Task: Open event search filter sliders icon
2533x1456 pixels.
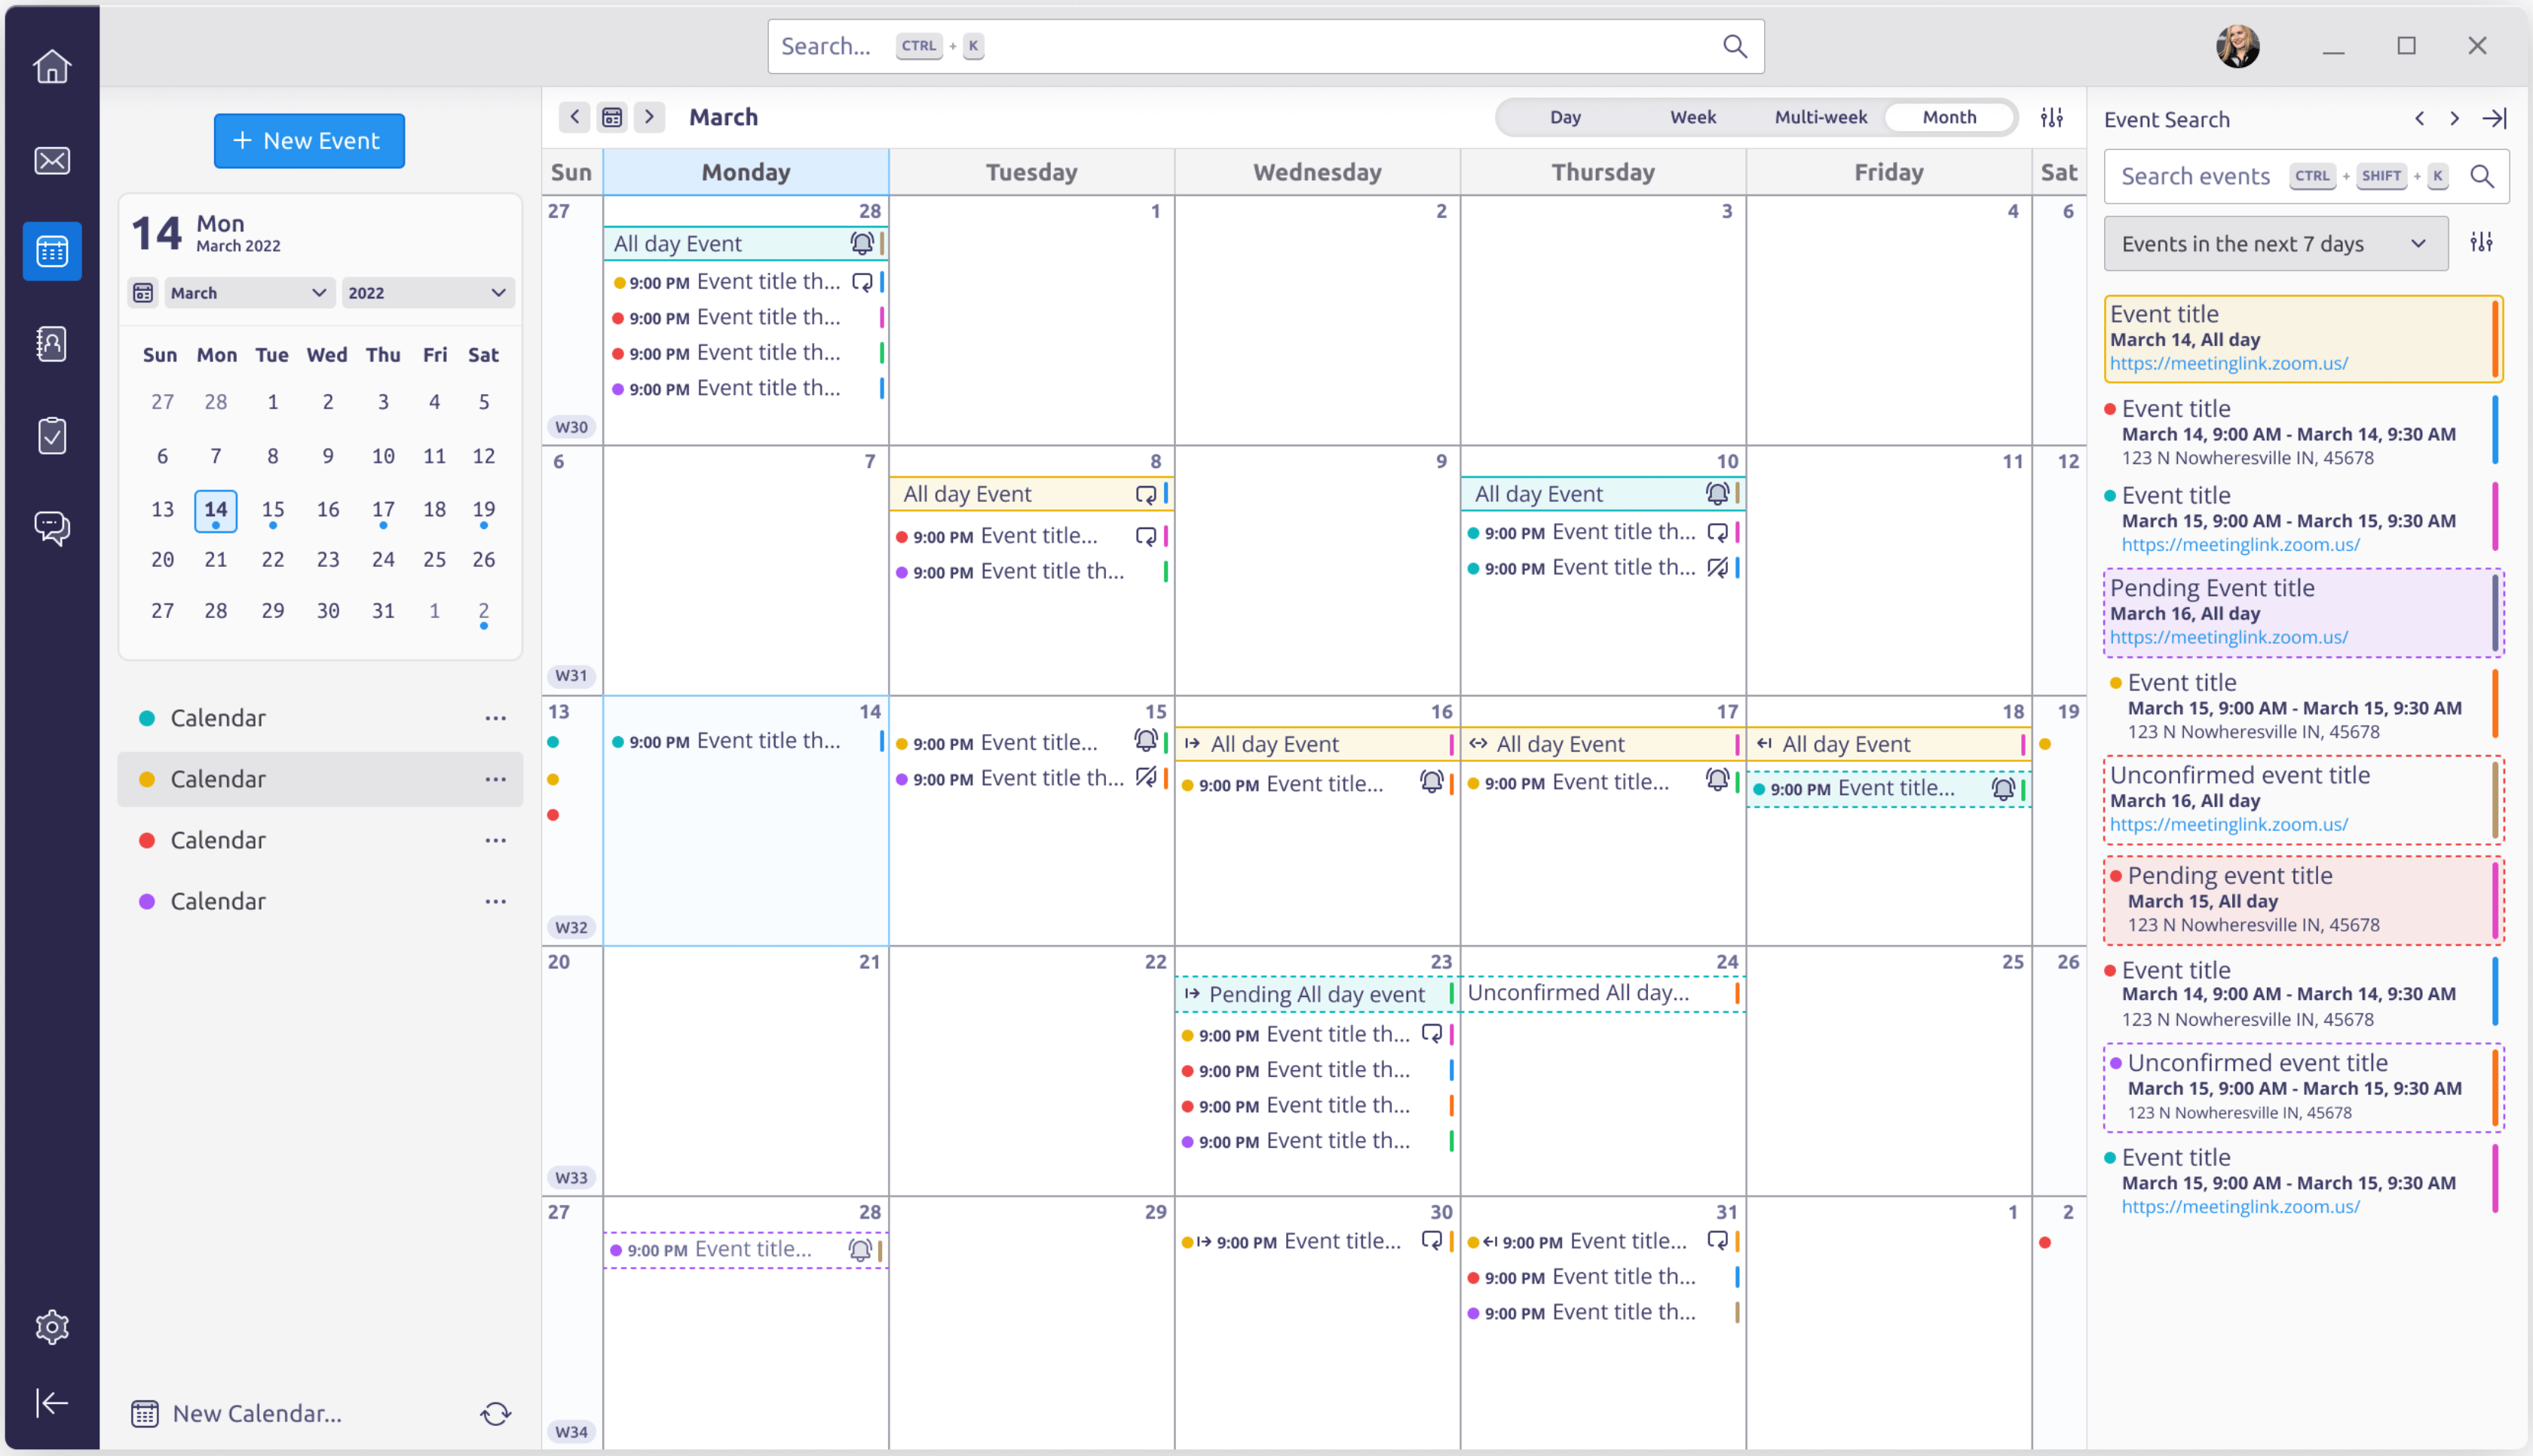Action: point(2481,242)
